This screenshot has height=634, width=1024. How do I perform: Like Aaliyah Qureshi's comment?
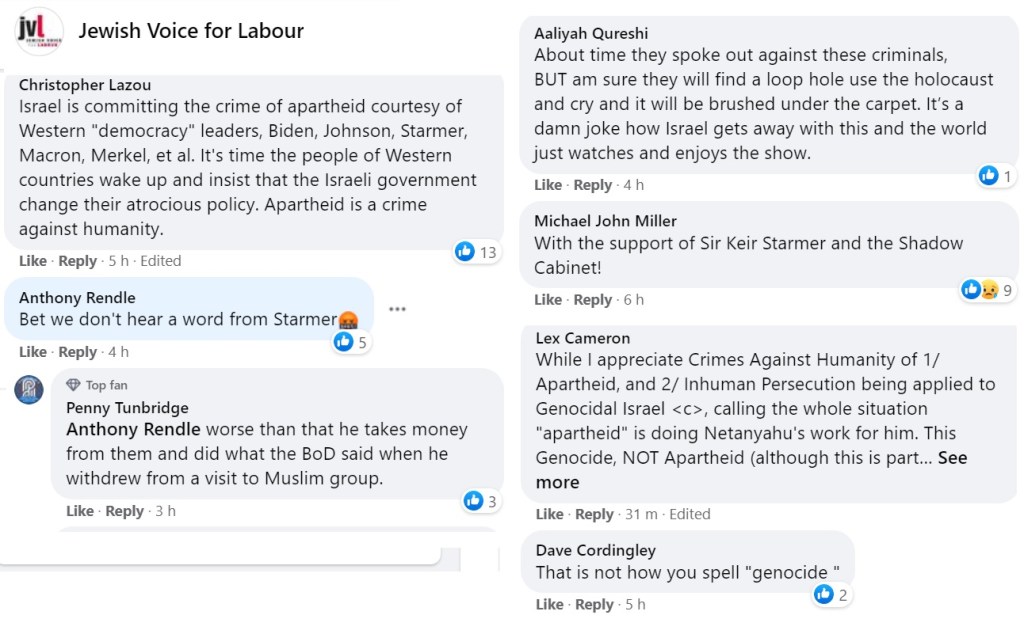pyautogui.click(x=548, y=185)
